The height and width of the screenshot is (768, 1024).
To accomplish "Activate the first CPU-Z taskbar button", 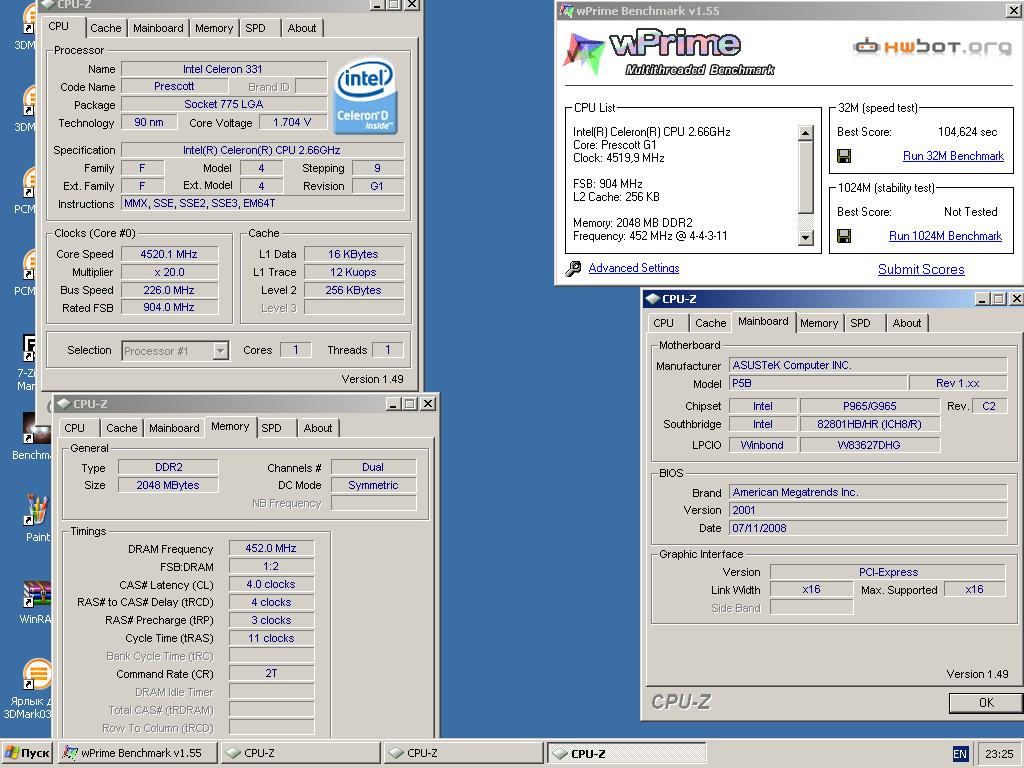I will 300,753.
